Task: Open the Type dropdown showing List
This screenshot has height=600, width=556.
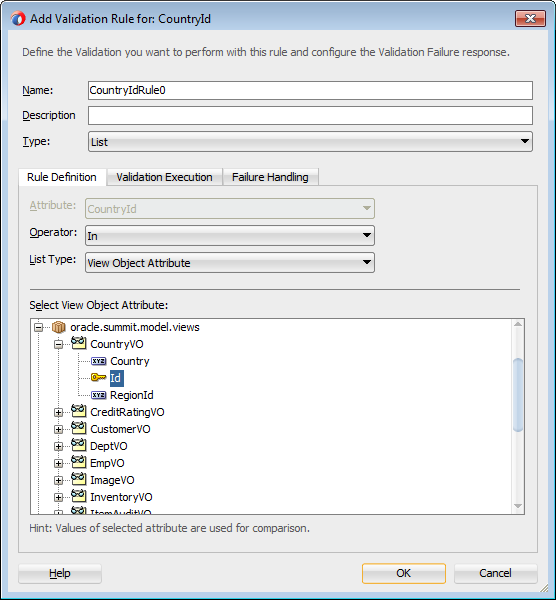Action: [x=310, y=142]
